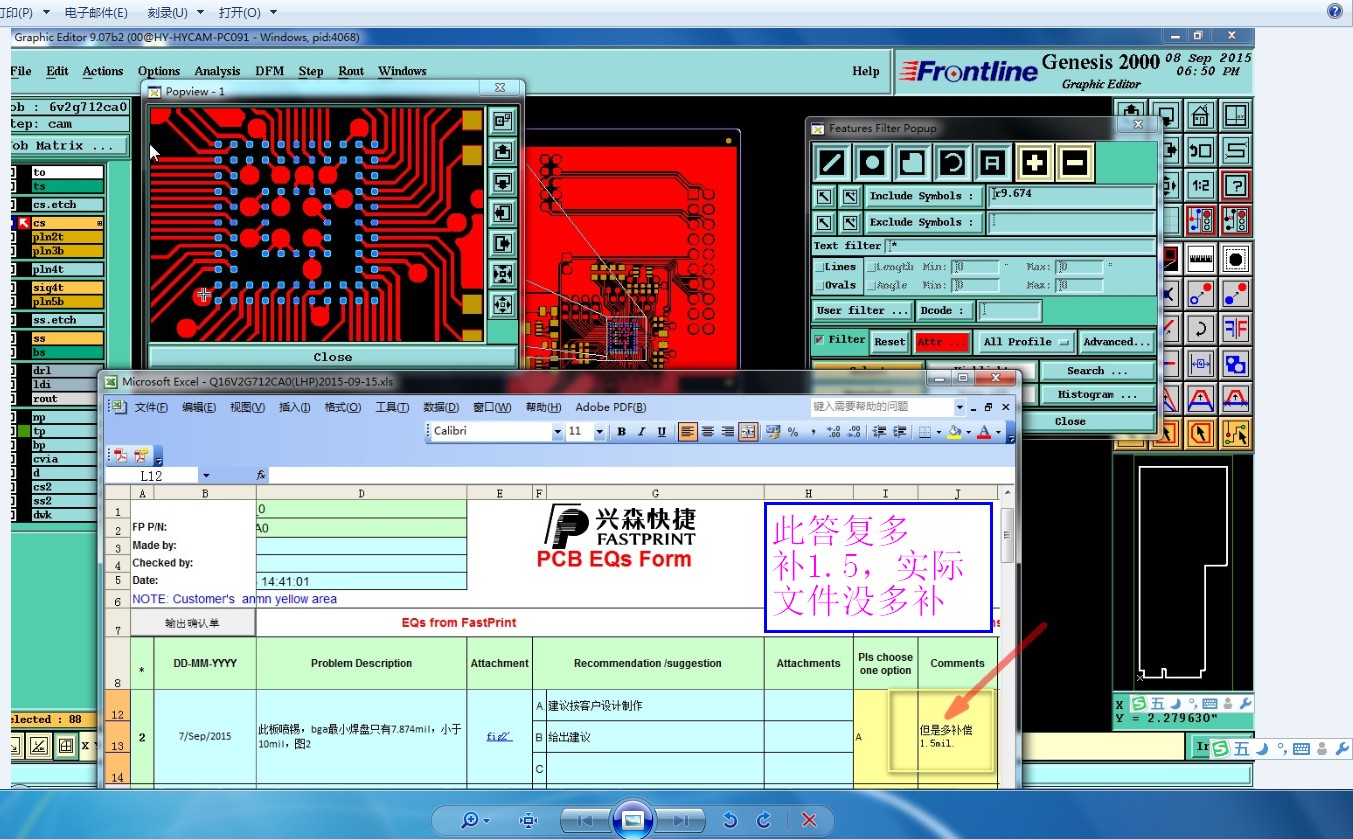
Task: Click merge and center icon in Excel
Action: [749, 432]
